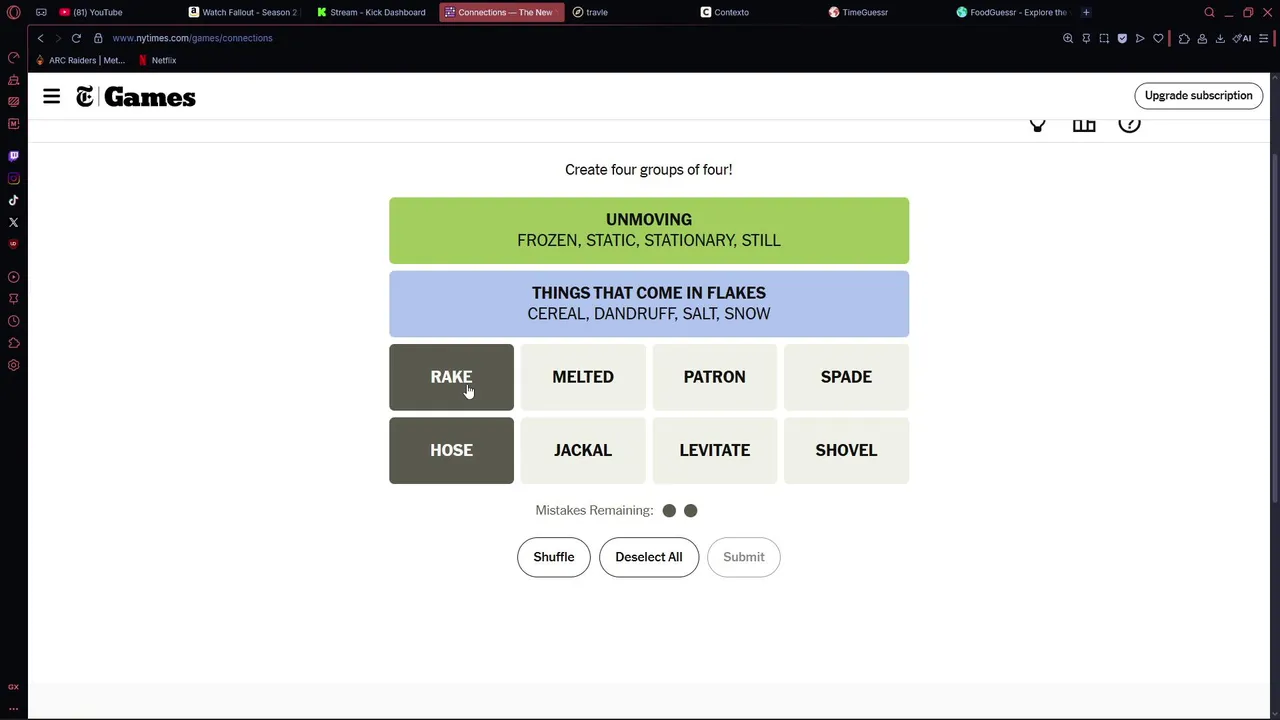Viewport: 1280px width, 720px height.
Task: Open the NYT Games hamburger menu
Action: click(51, 96)
